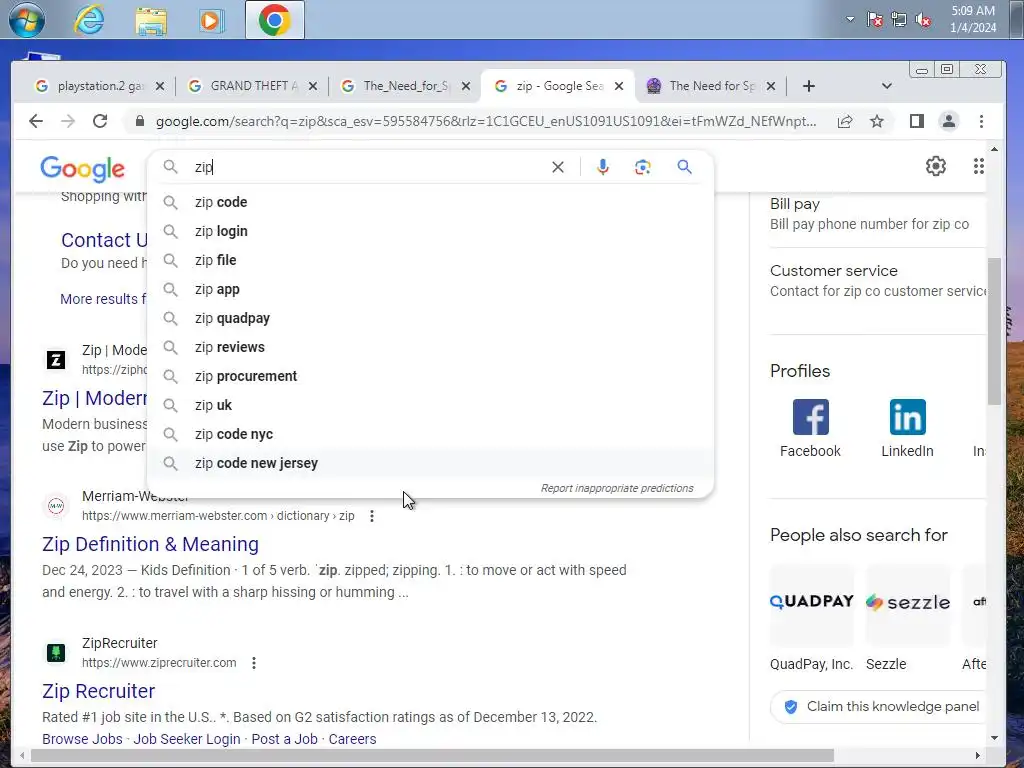
Task: Go forward in browser history
Action: click(68, 121)
